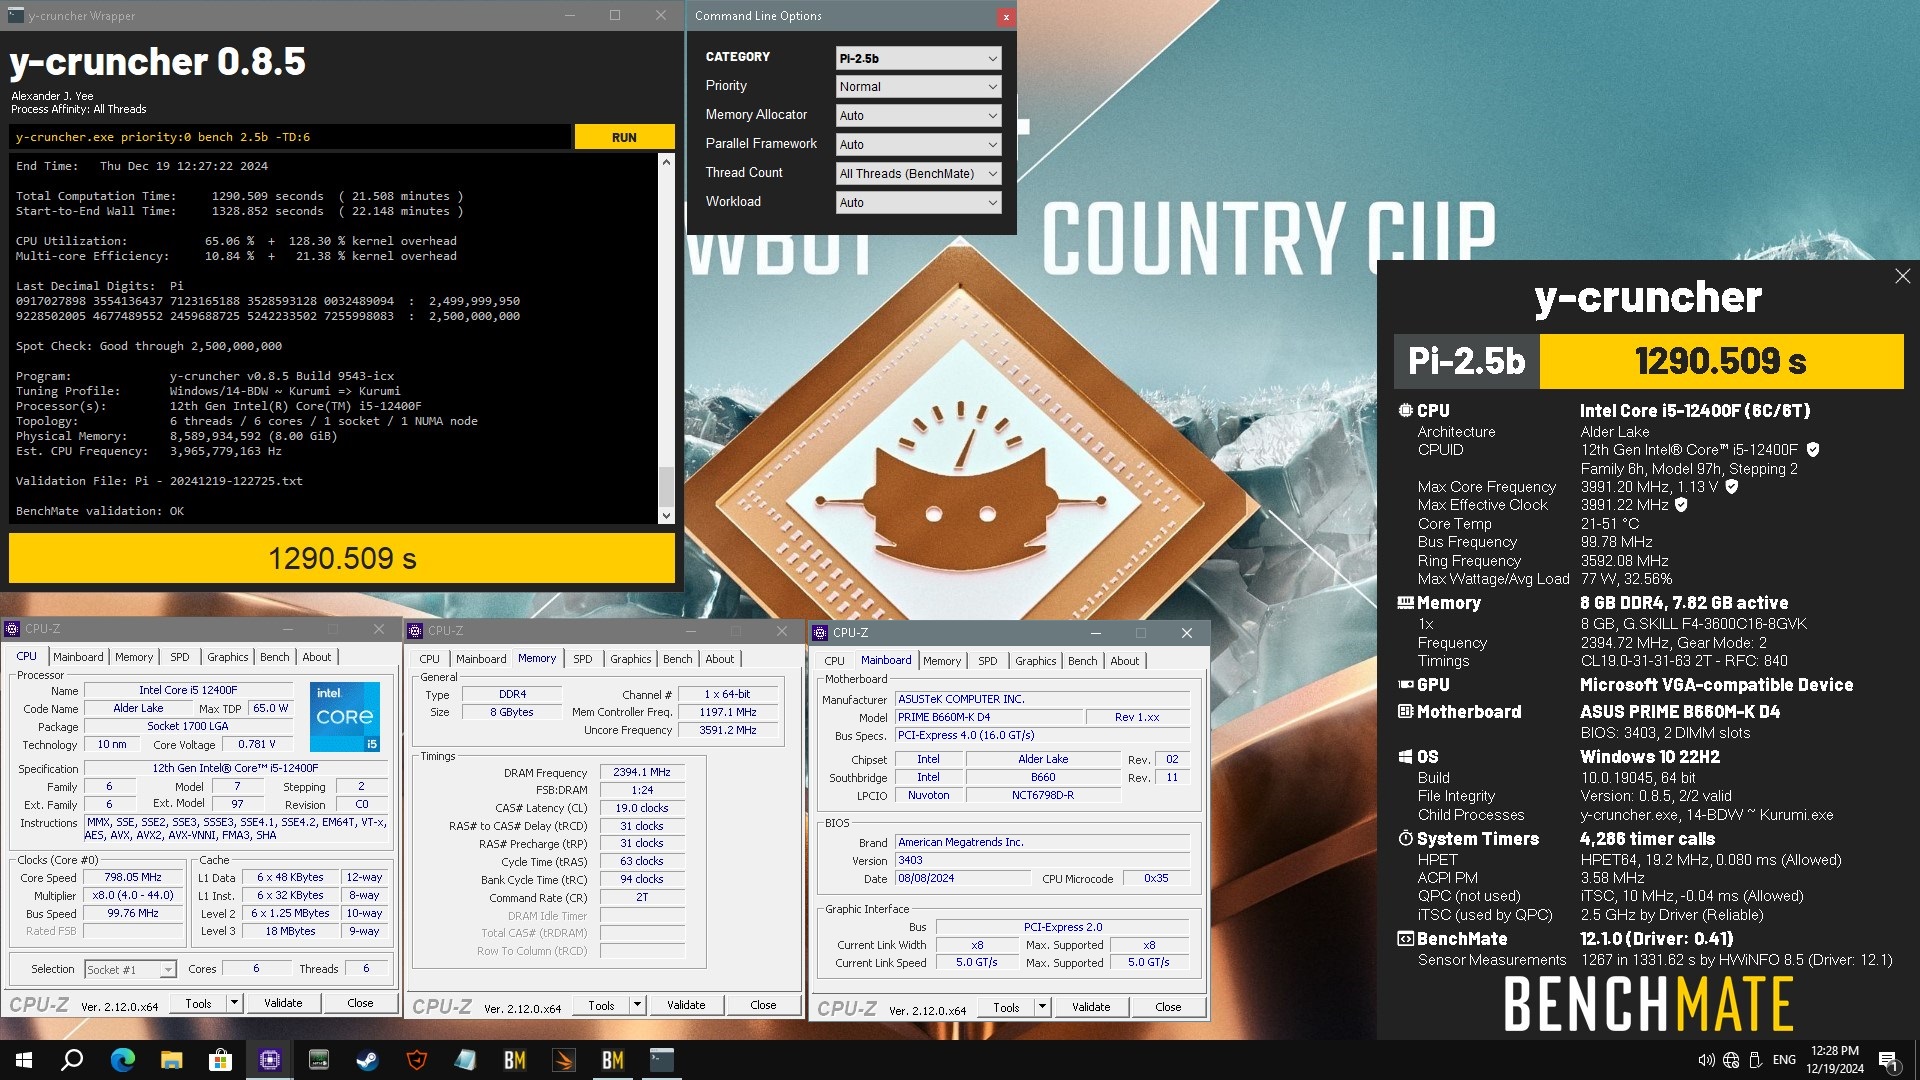Click verified shield beside CPUID i5-12400F

click(1813, 450)
